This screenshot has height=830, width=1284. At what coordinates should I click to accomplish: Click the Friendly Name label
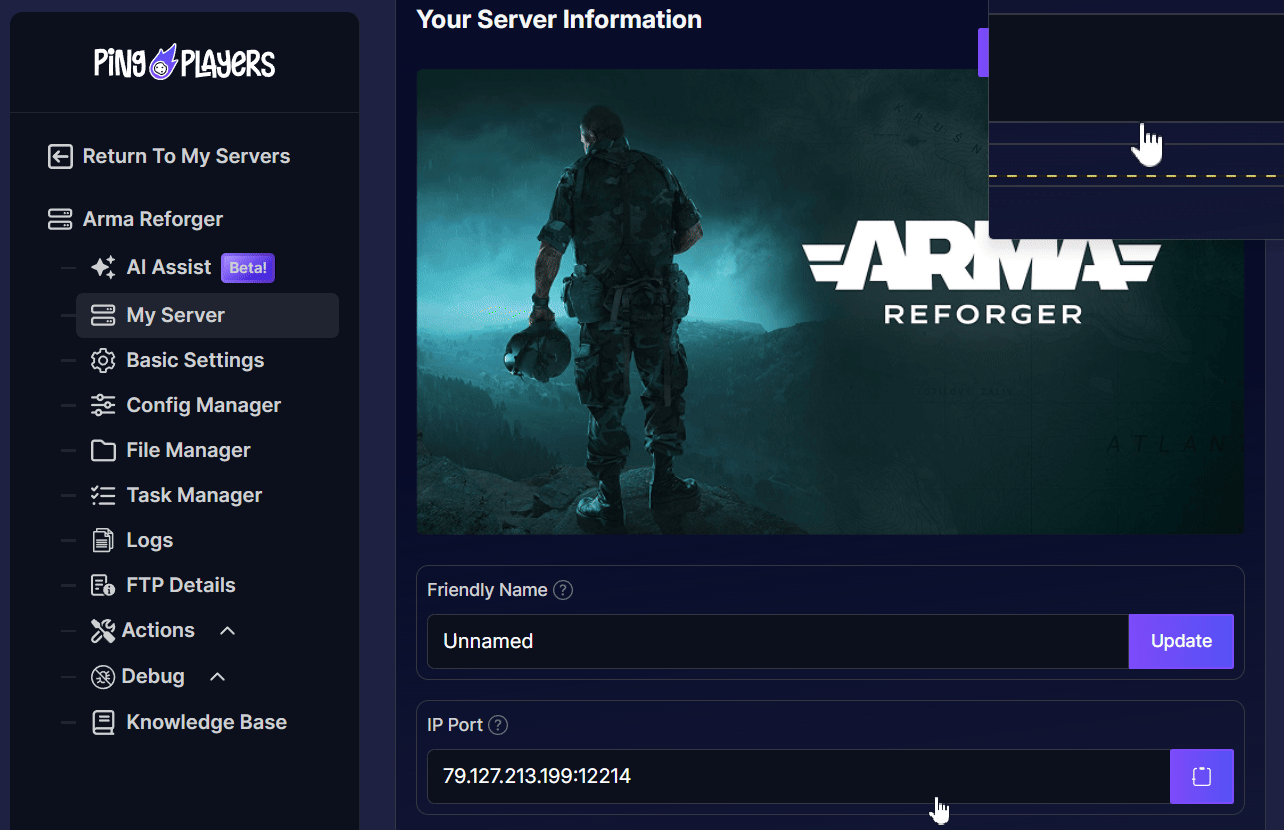487,590
